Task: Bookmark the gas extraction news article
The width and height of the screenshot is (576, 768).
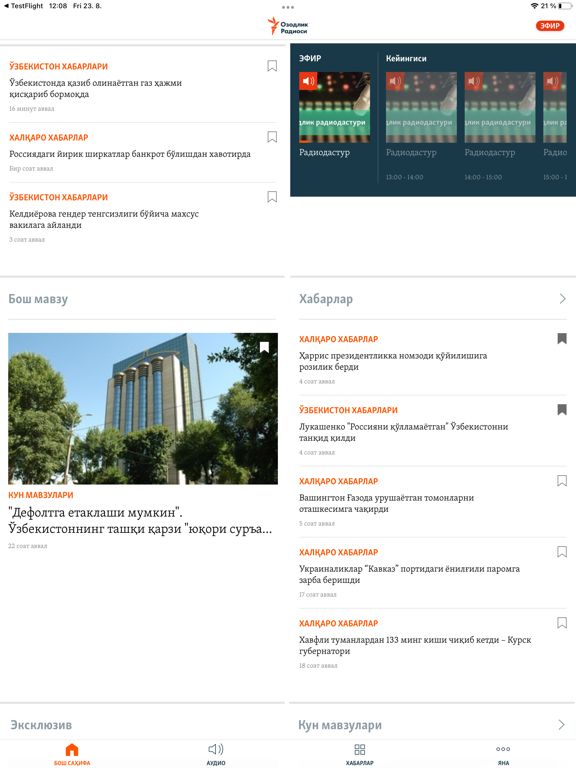Action: point(272,66)
